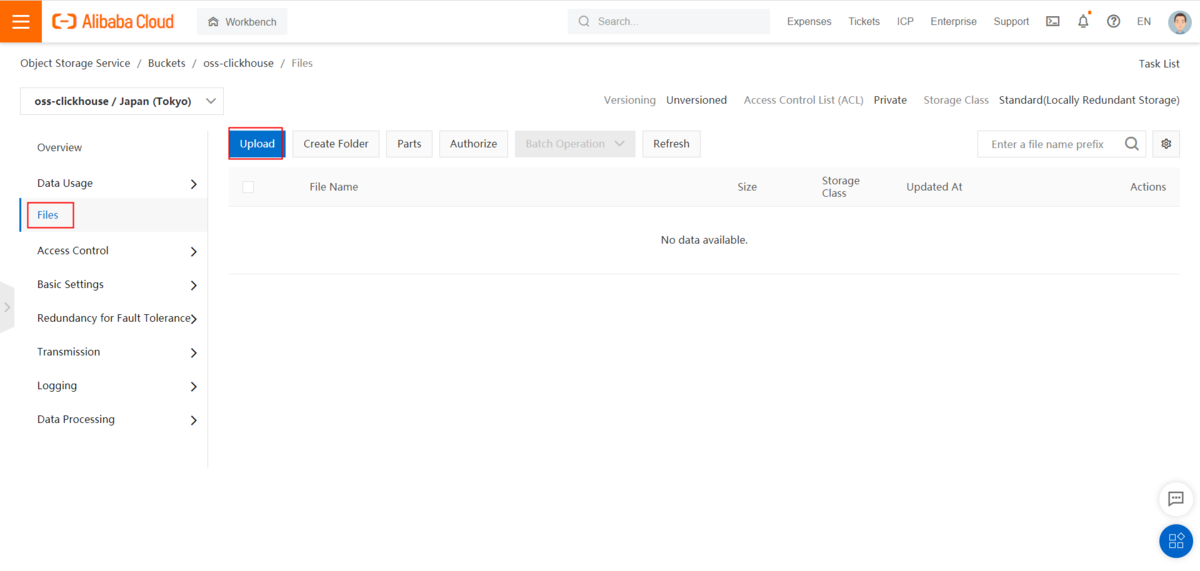
Task: Click Standard(Locally Redundant Storage) value
Action: pos(1089,100)
